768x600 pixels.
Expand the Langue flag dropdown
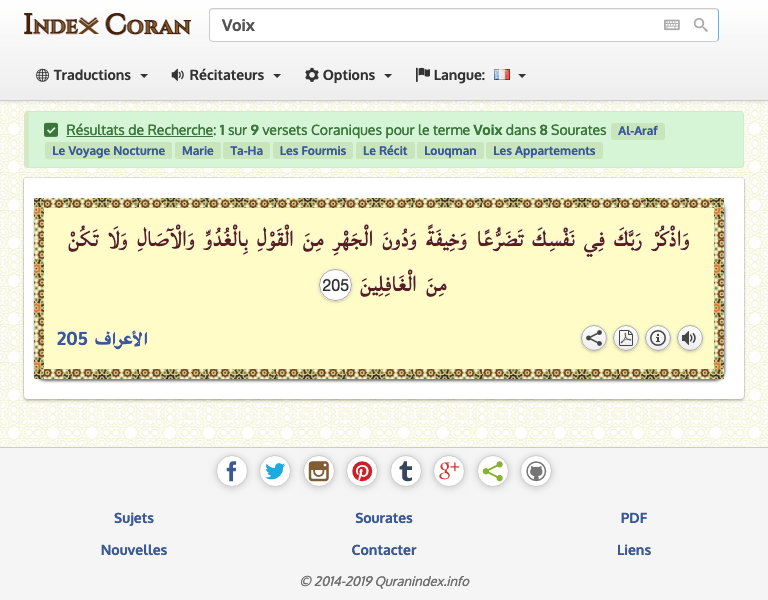[x=471, y=75]
